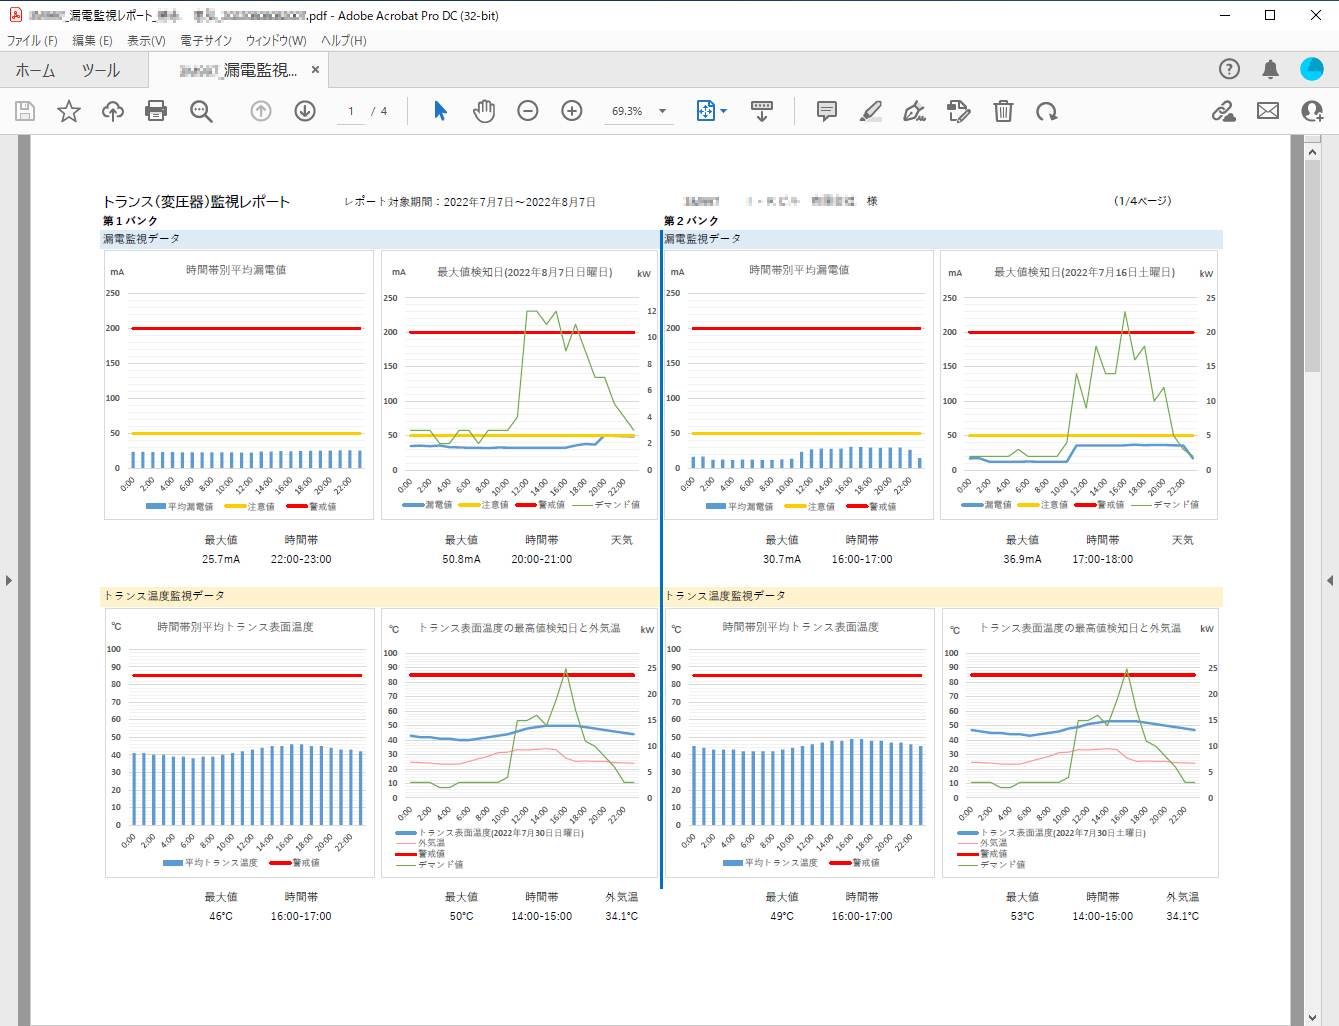
Task: Go to previous page arrow
Action: click(261, 111)
